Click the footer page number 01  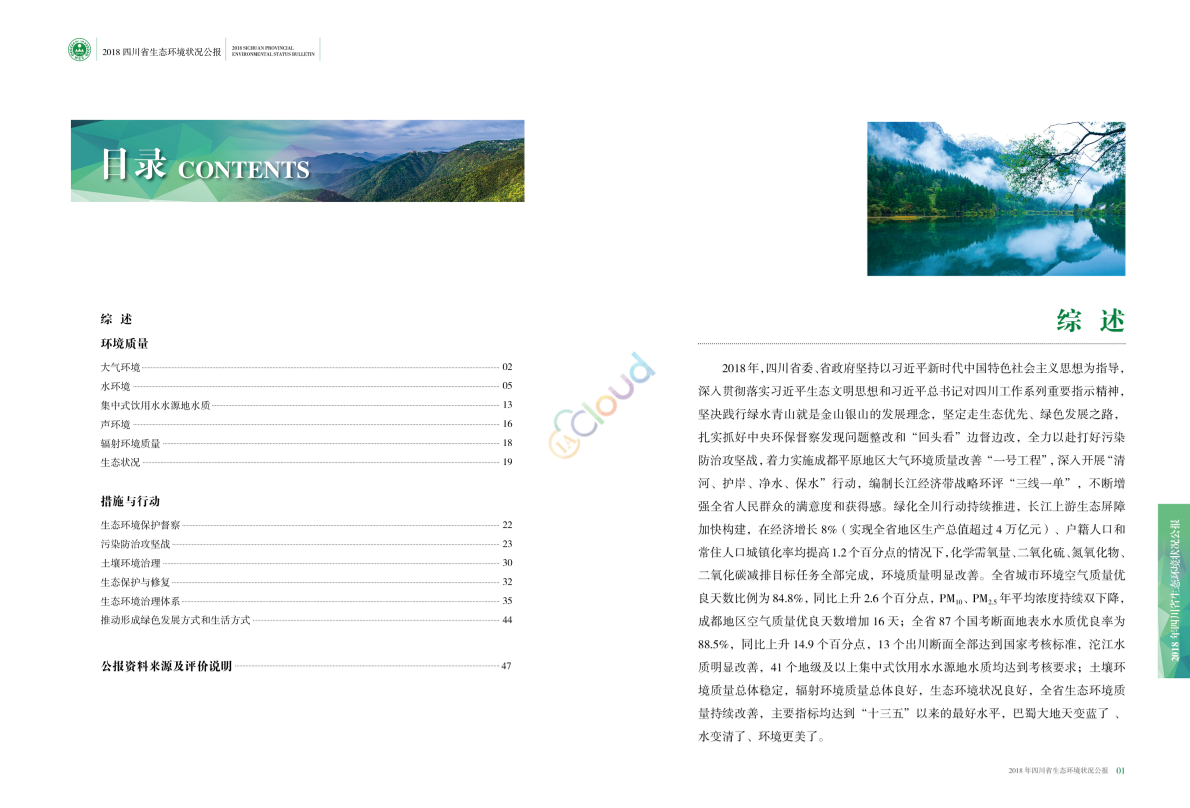point(1121,771)
